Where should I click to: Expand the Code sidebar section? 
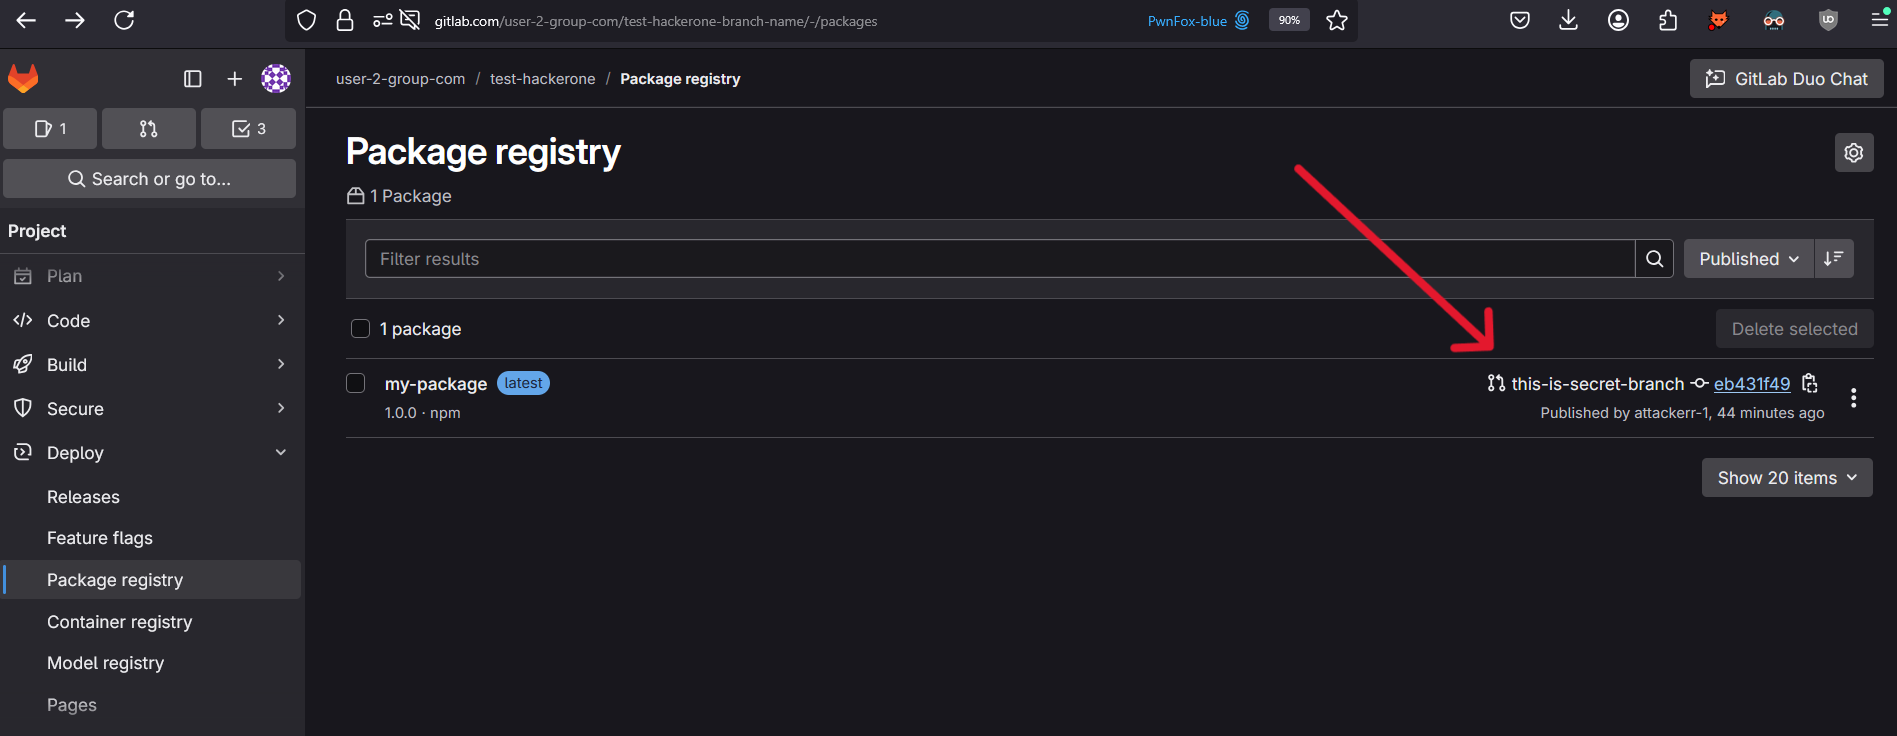coord(152,321)
